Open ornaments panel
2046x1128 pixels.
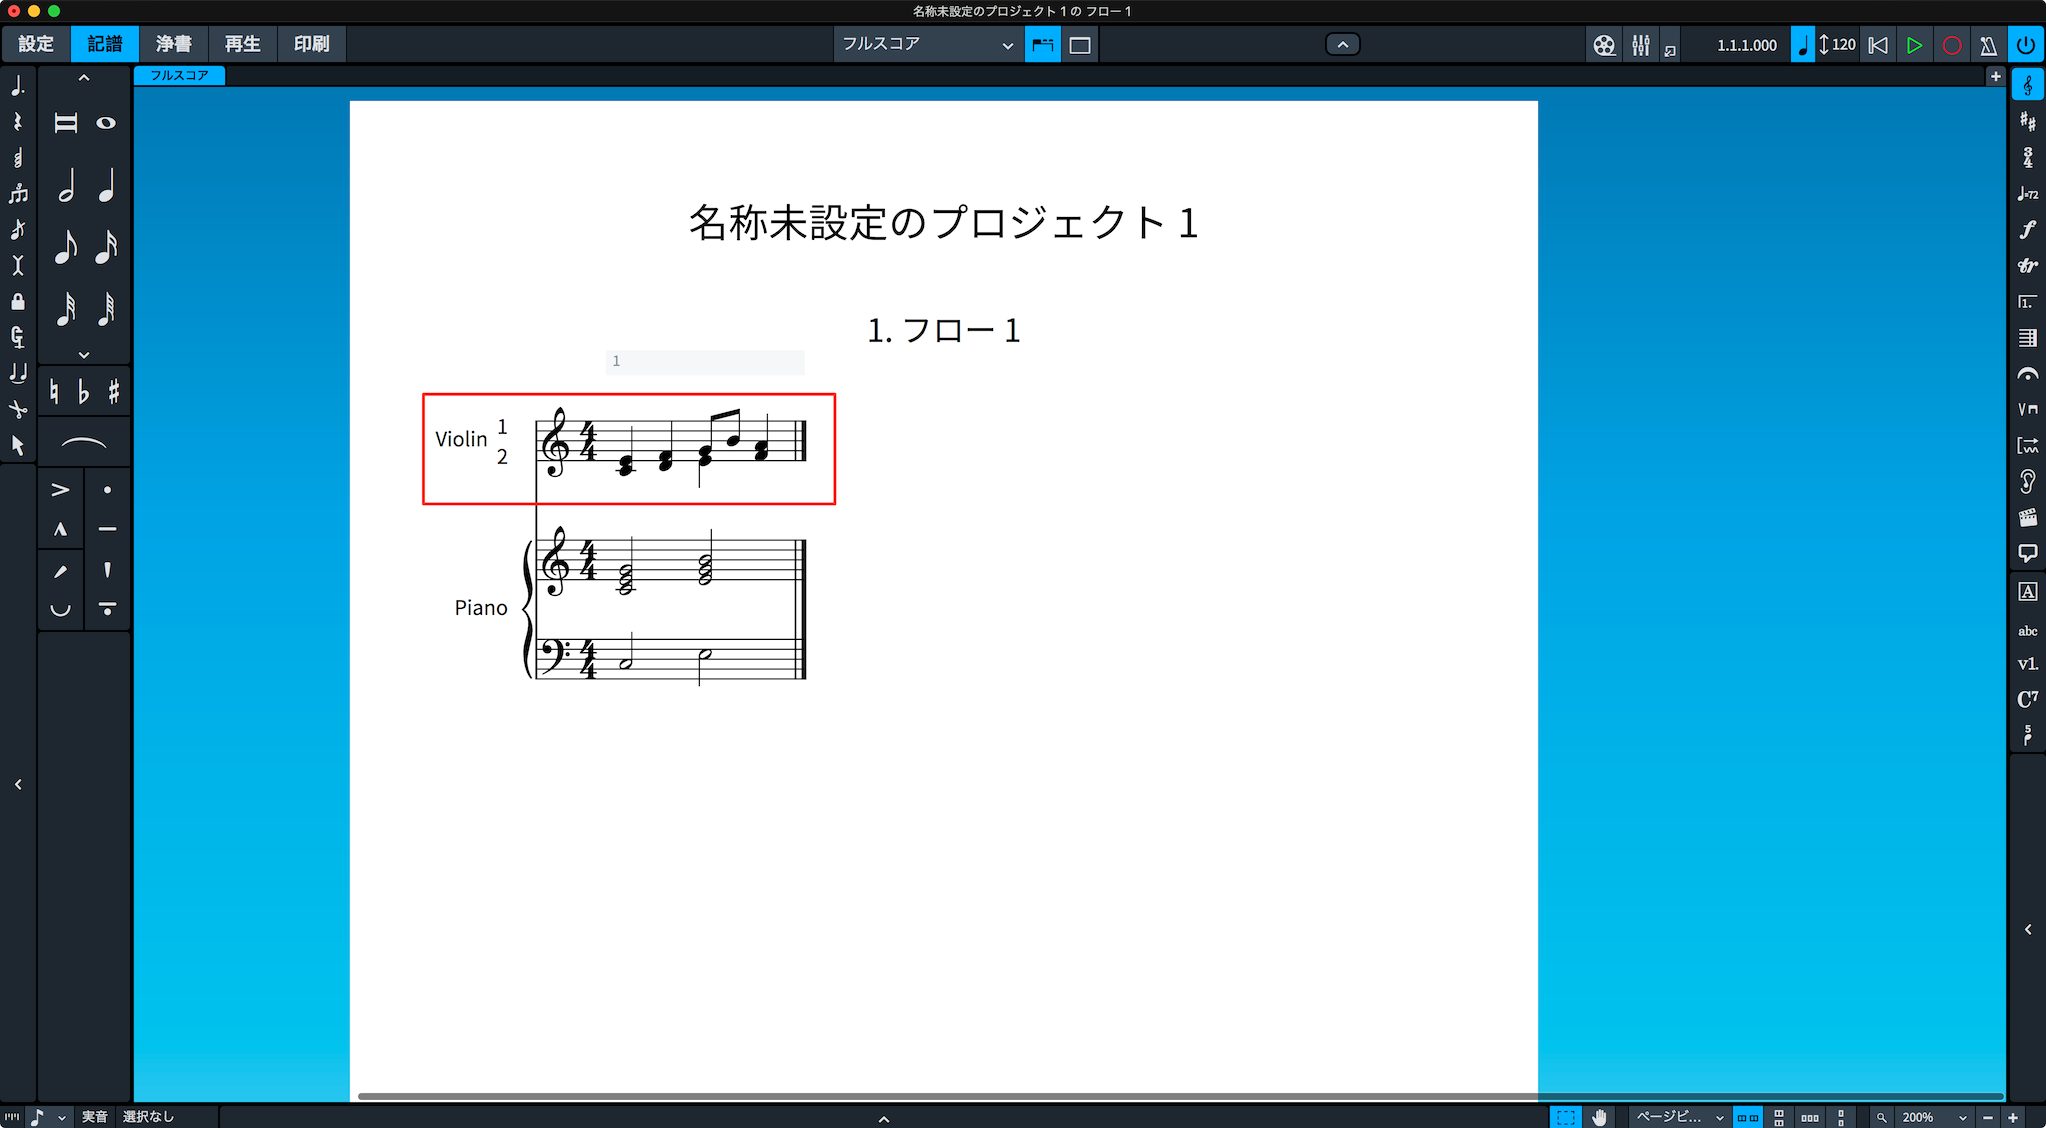(x=2027, y=266)
